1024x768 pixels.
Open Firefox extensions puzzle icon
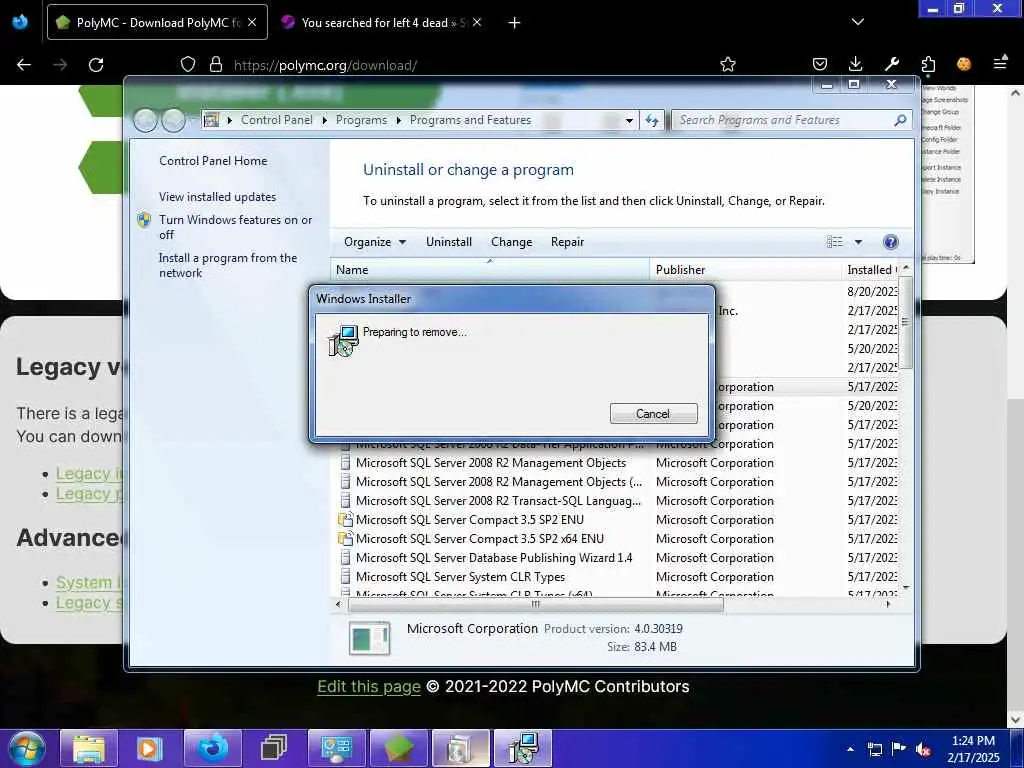point(928,64)
